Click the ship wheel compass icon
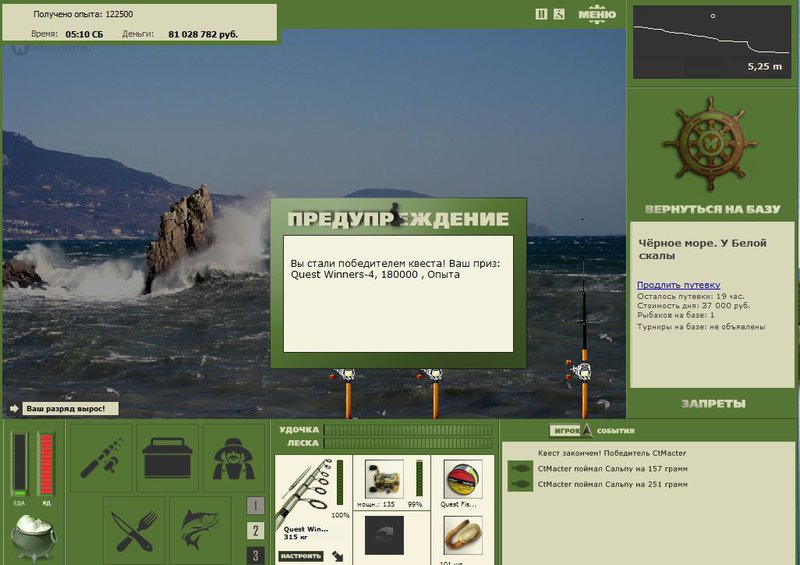800x565 pixels. pyautogui.click(x=710, y=144)
